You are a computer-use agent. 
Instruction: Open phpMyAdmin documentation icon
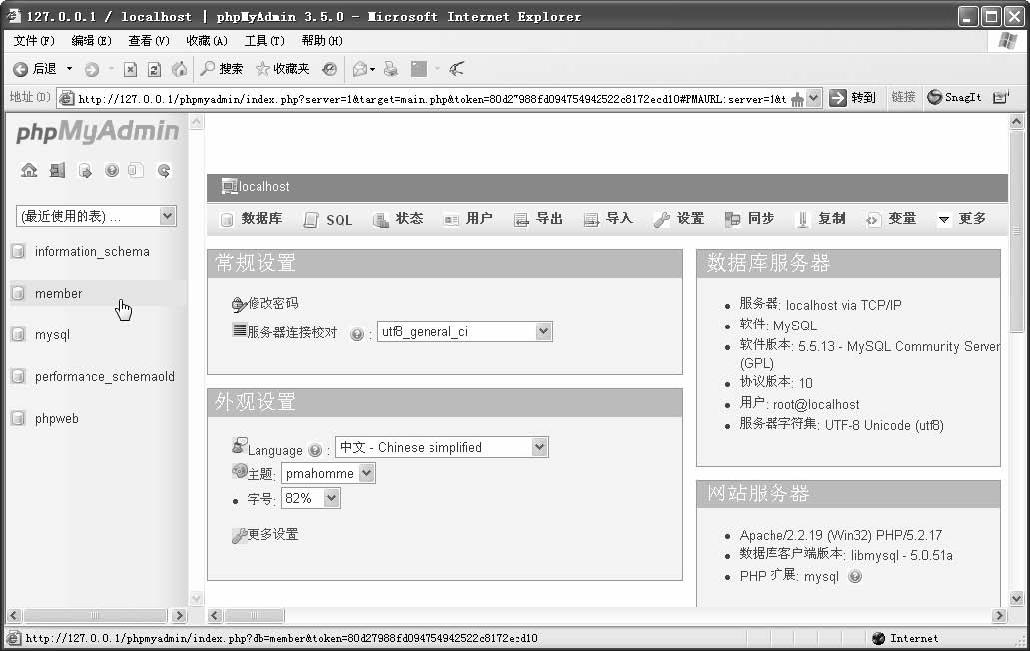tap(112, 171)
